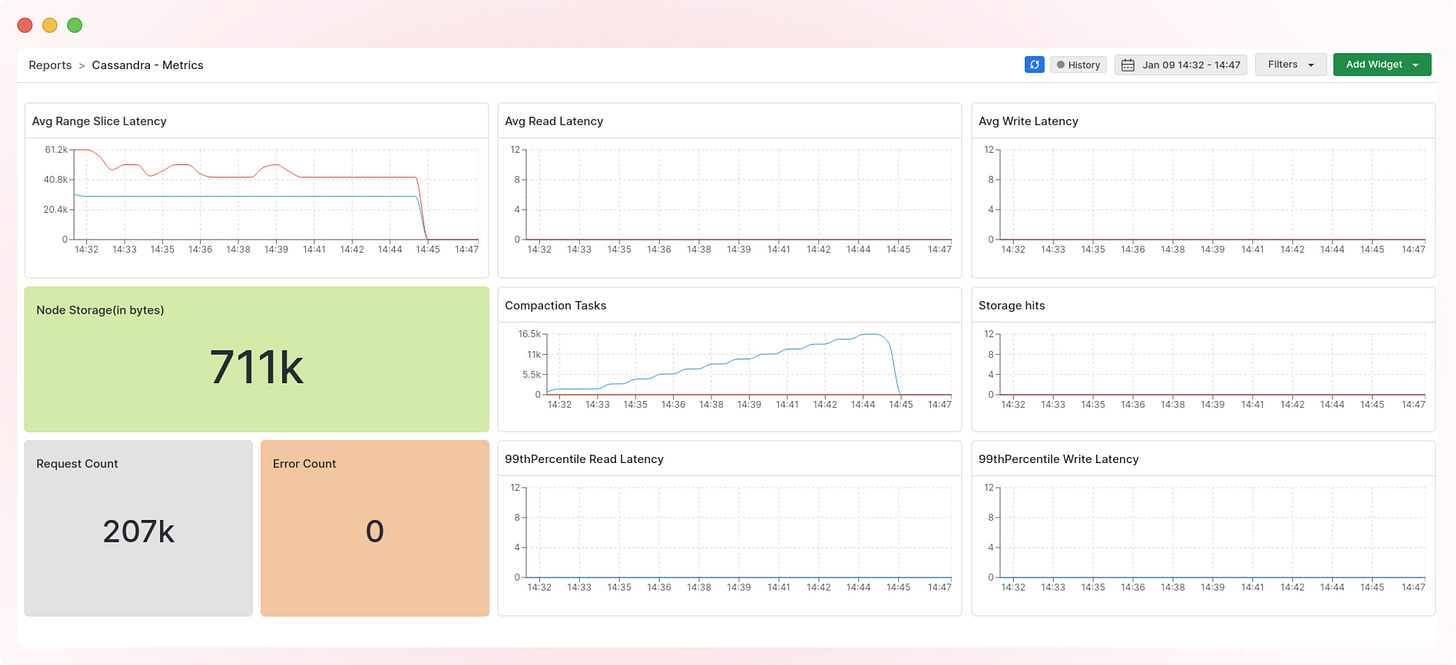Image resolution: width=1456 pixels, height=665 pixels.
Task: Click the Request Count 207k card
Action: click(x=139, y=528)
